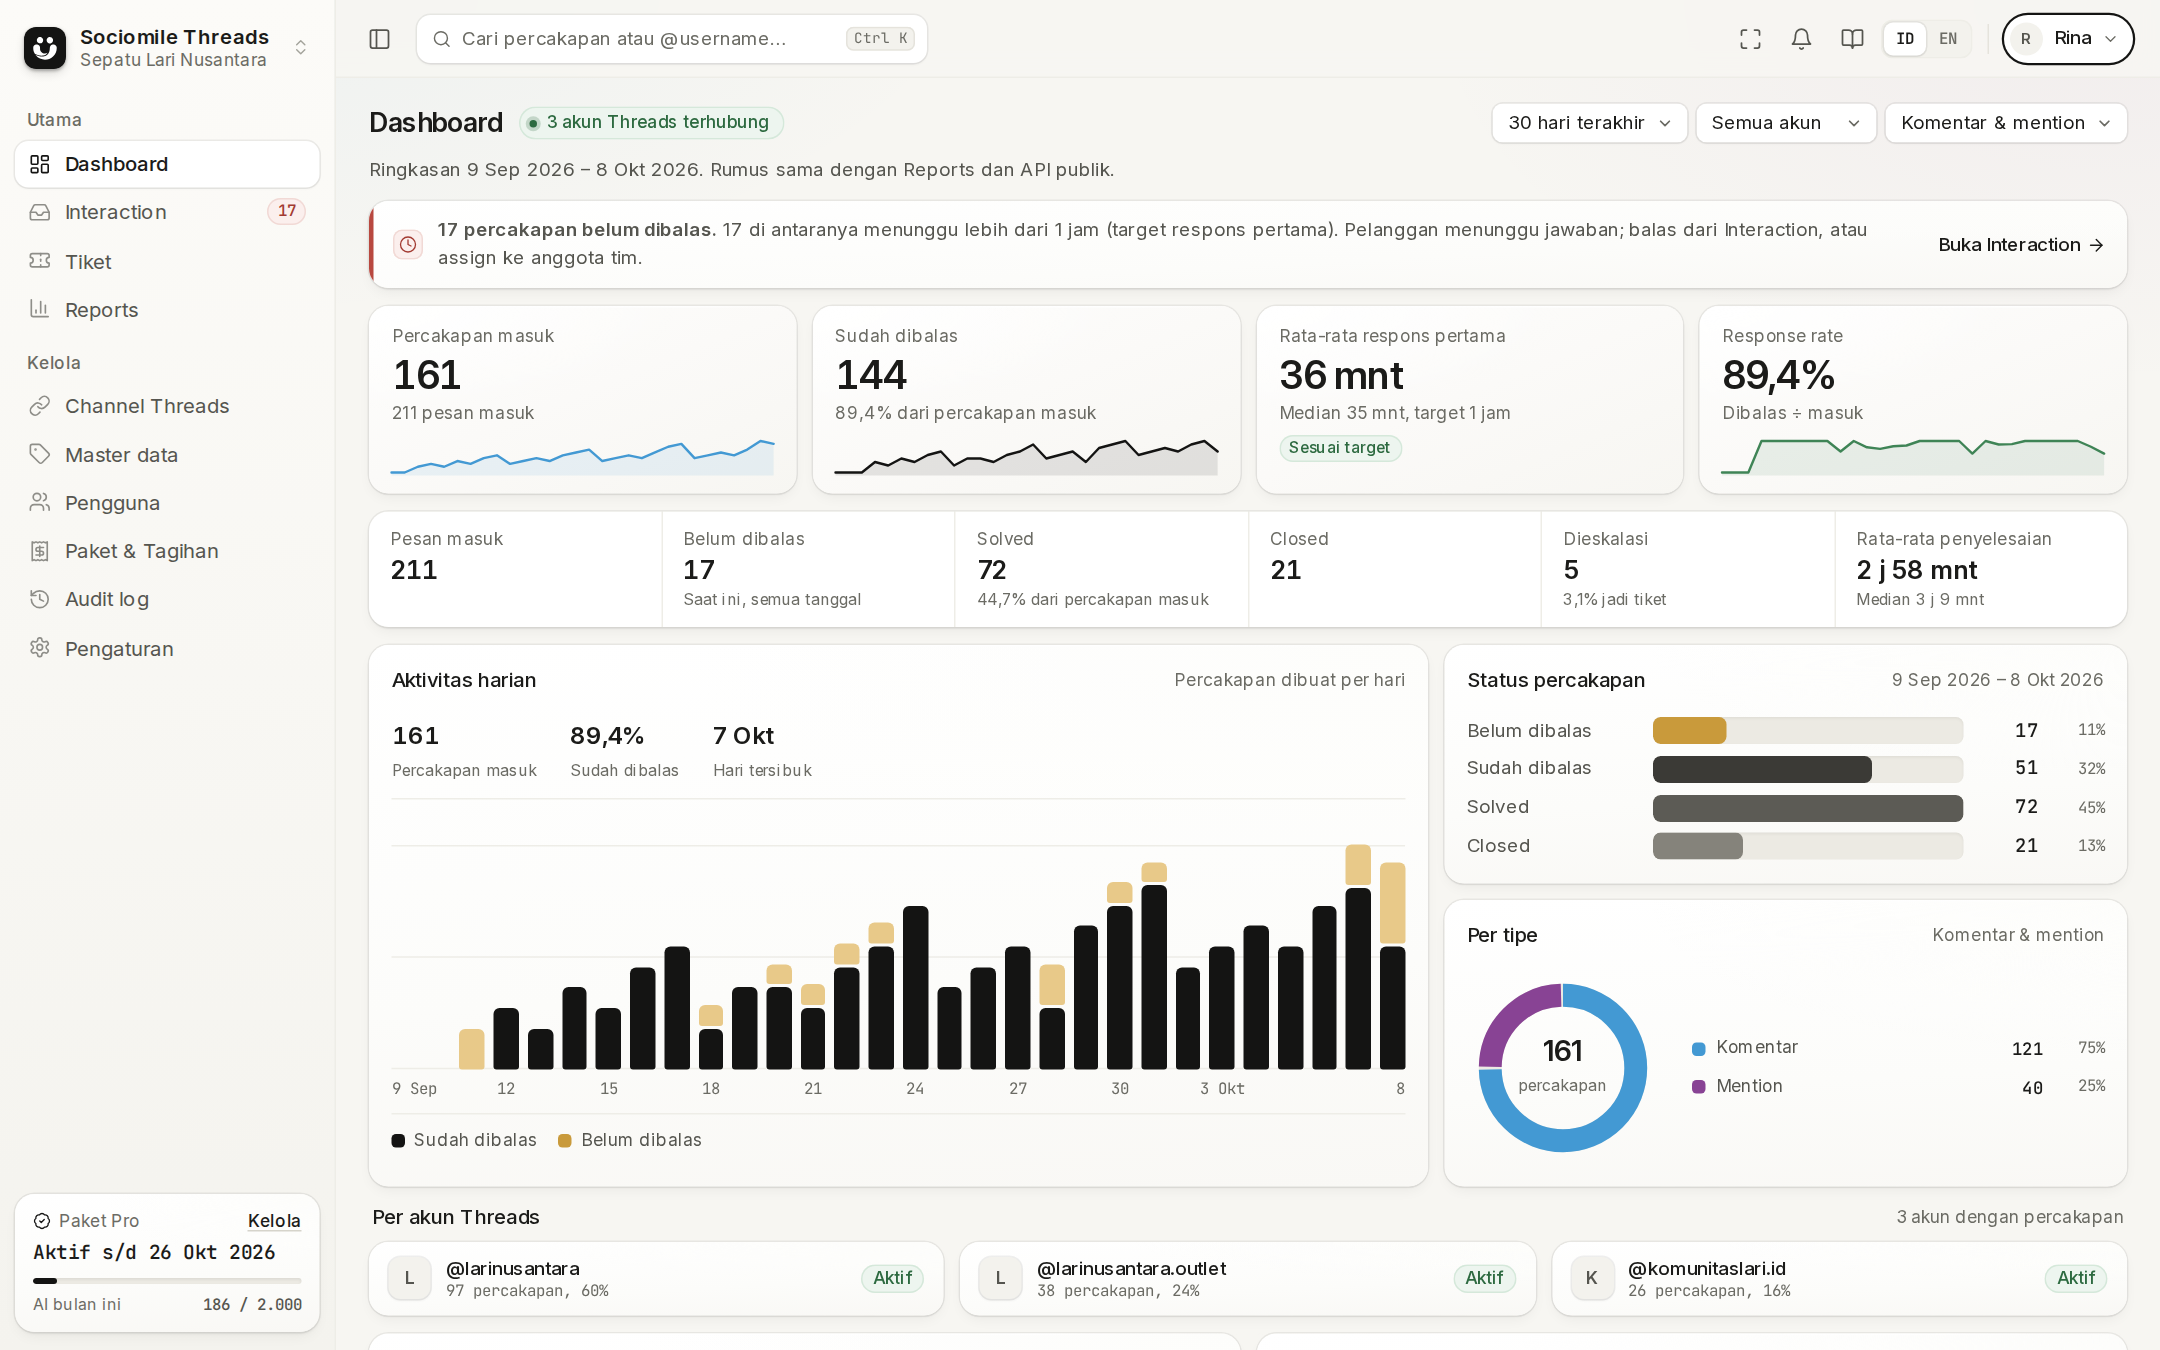Click the search magnifier icon
Screen dimensions: 2160x1350
pyautogui.click(x=441, y=39)
